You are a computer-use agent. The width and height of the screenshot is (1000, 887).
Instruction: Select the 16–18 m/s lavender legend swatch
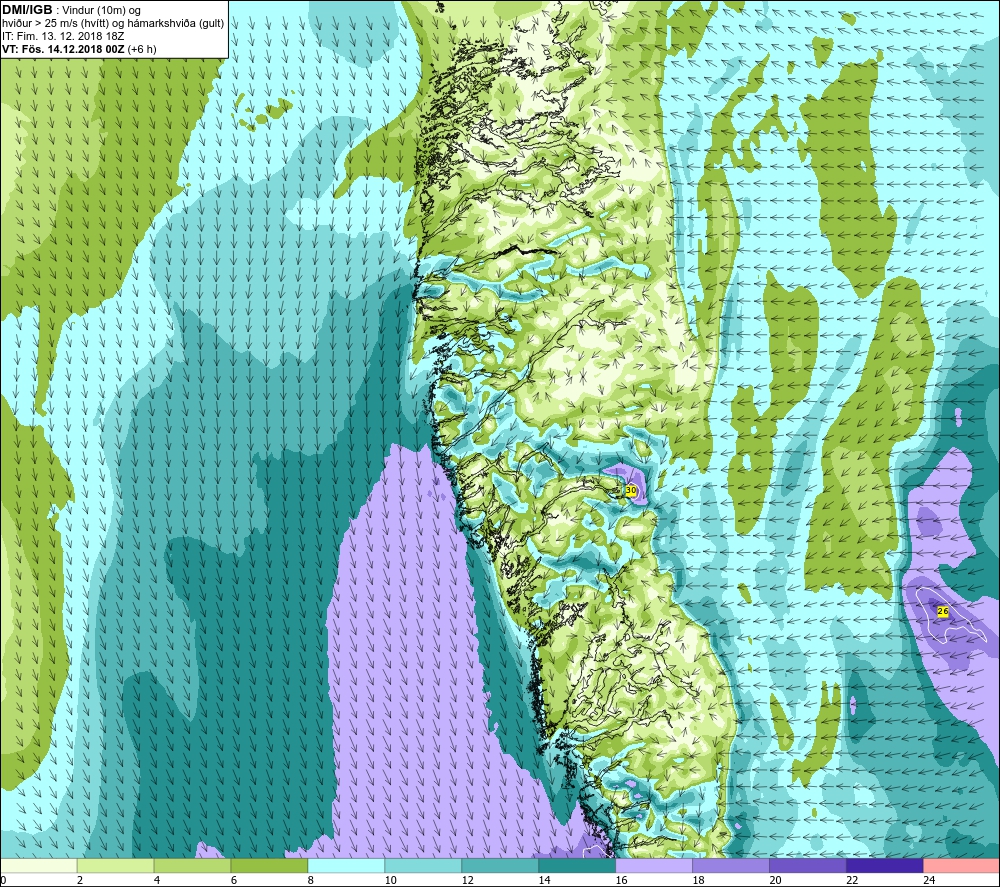[654, 865]
